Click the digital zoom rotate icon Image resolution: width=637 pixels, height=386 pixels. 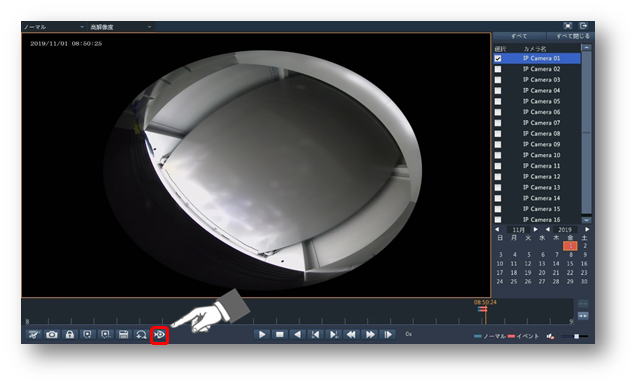(141, 334)
